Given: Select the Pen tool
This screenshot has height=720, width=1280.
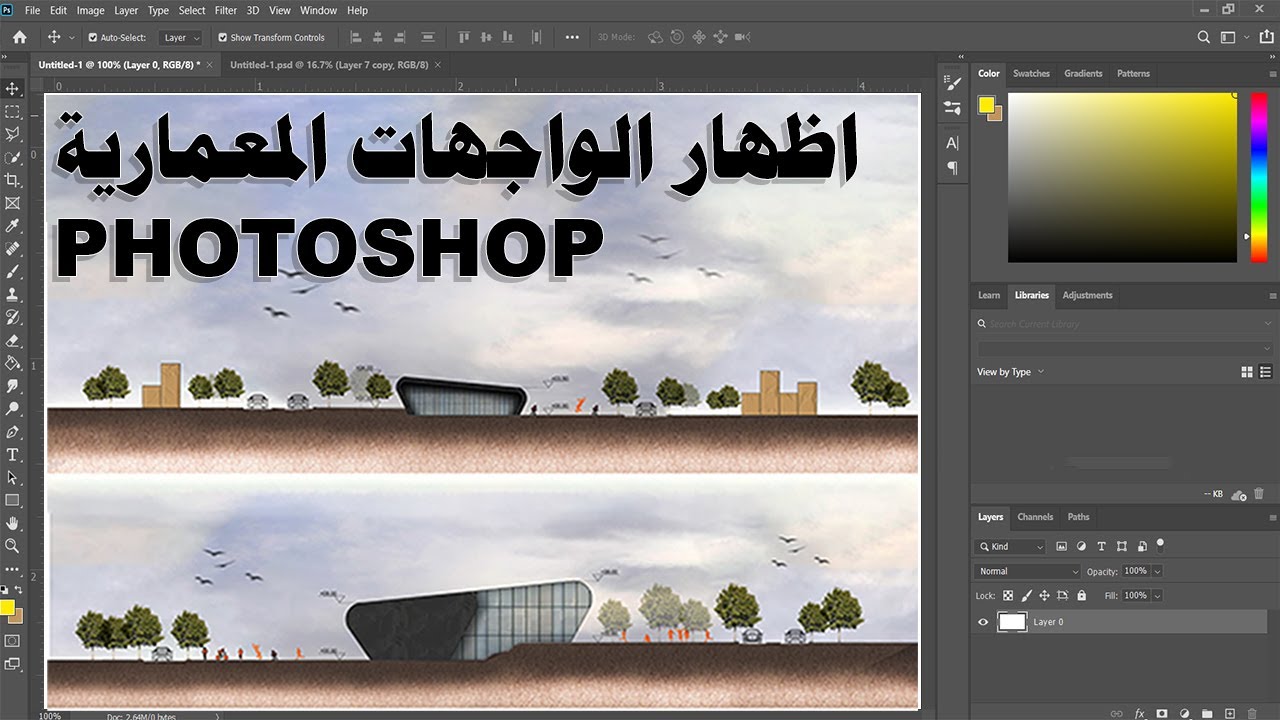Looking at the screenshot, I should pos(13,432).
